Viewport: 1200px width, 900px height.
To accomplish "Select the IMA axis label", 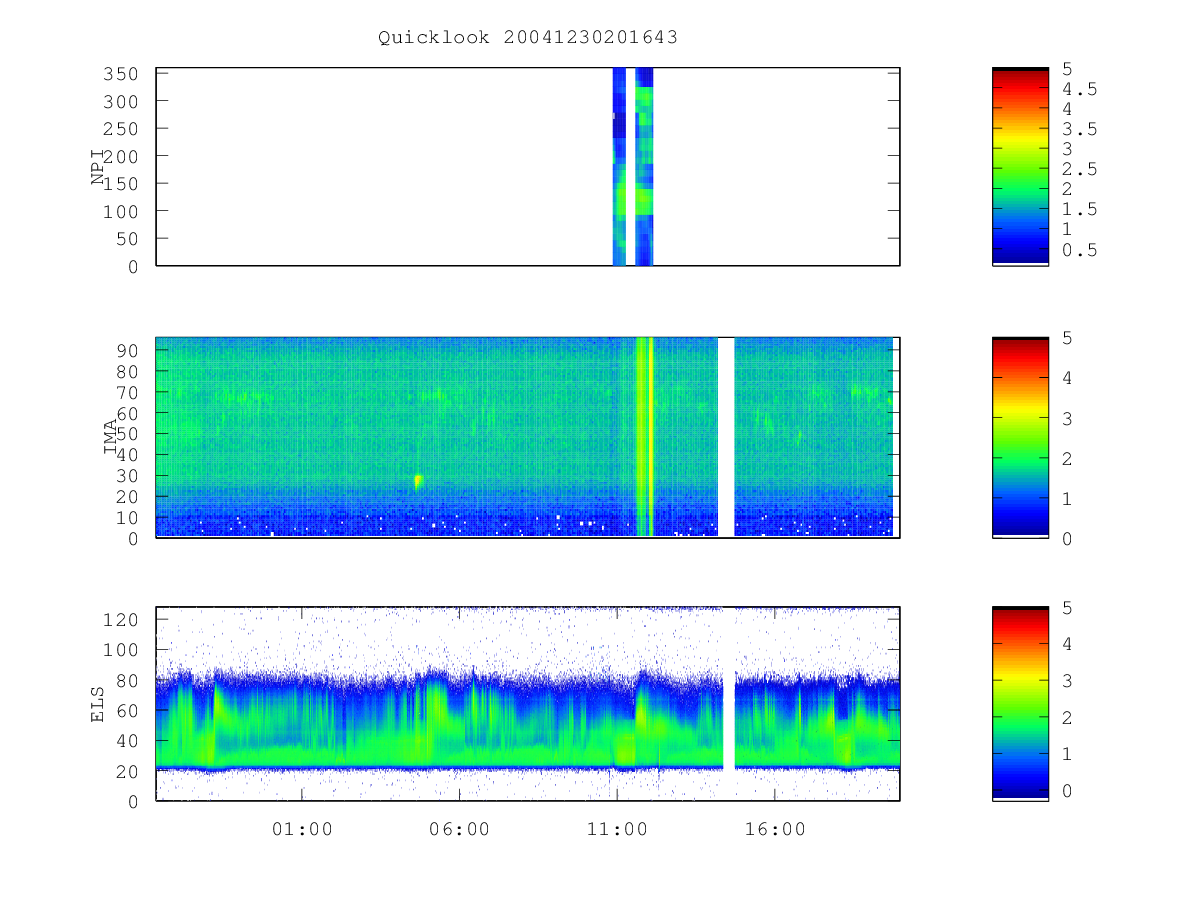I will coord(111,437).
